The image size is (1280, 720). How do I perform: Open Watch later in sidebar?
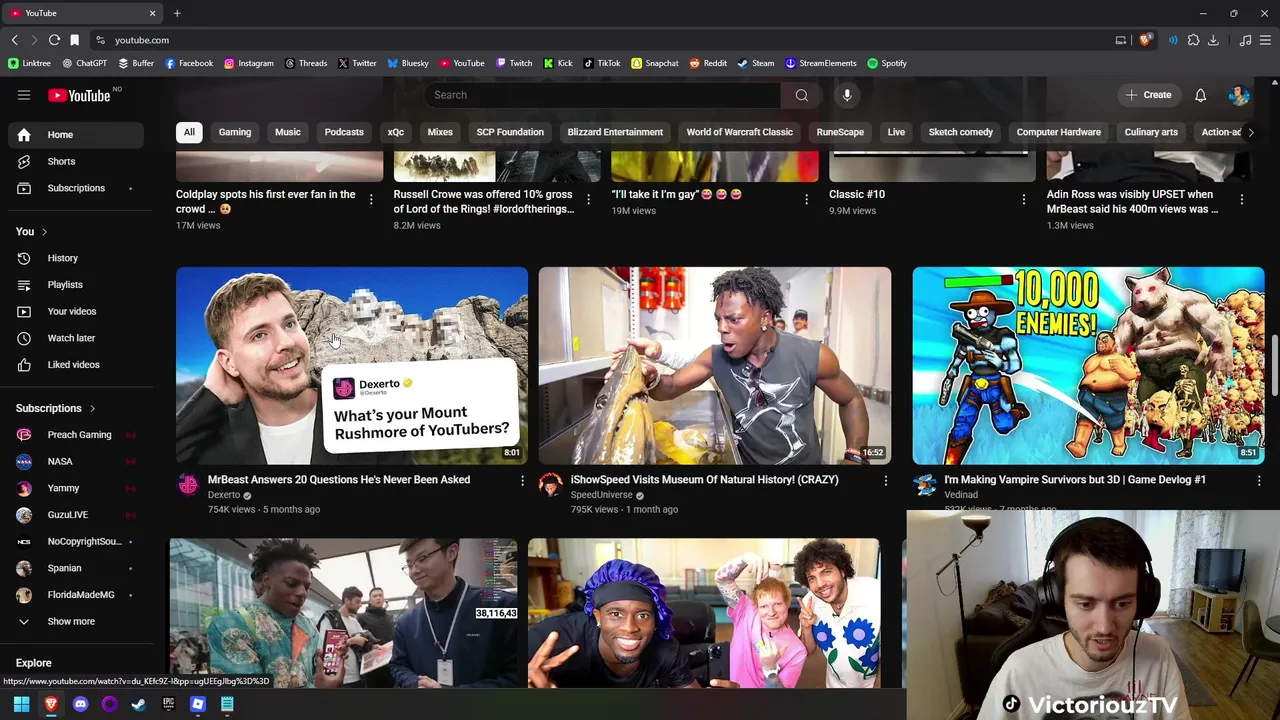(x=78, y=338)
